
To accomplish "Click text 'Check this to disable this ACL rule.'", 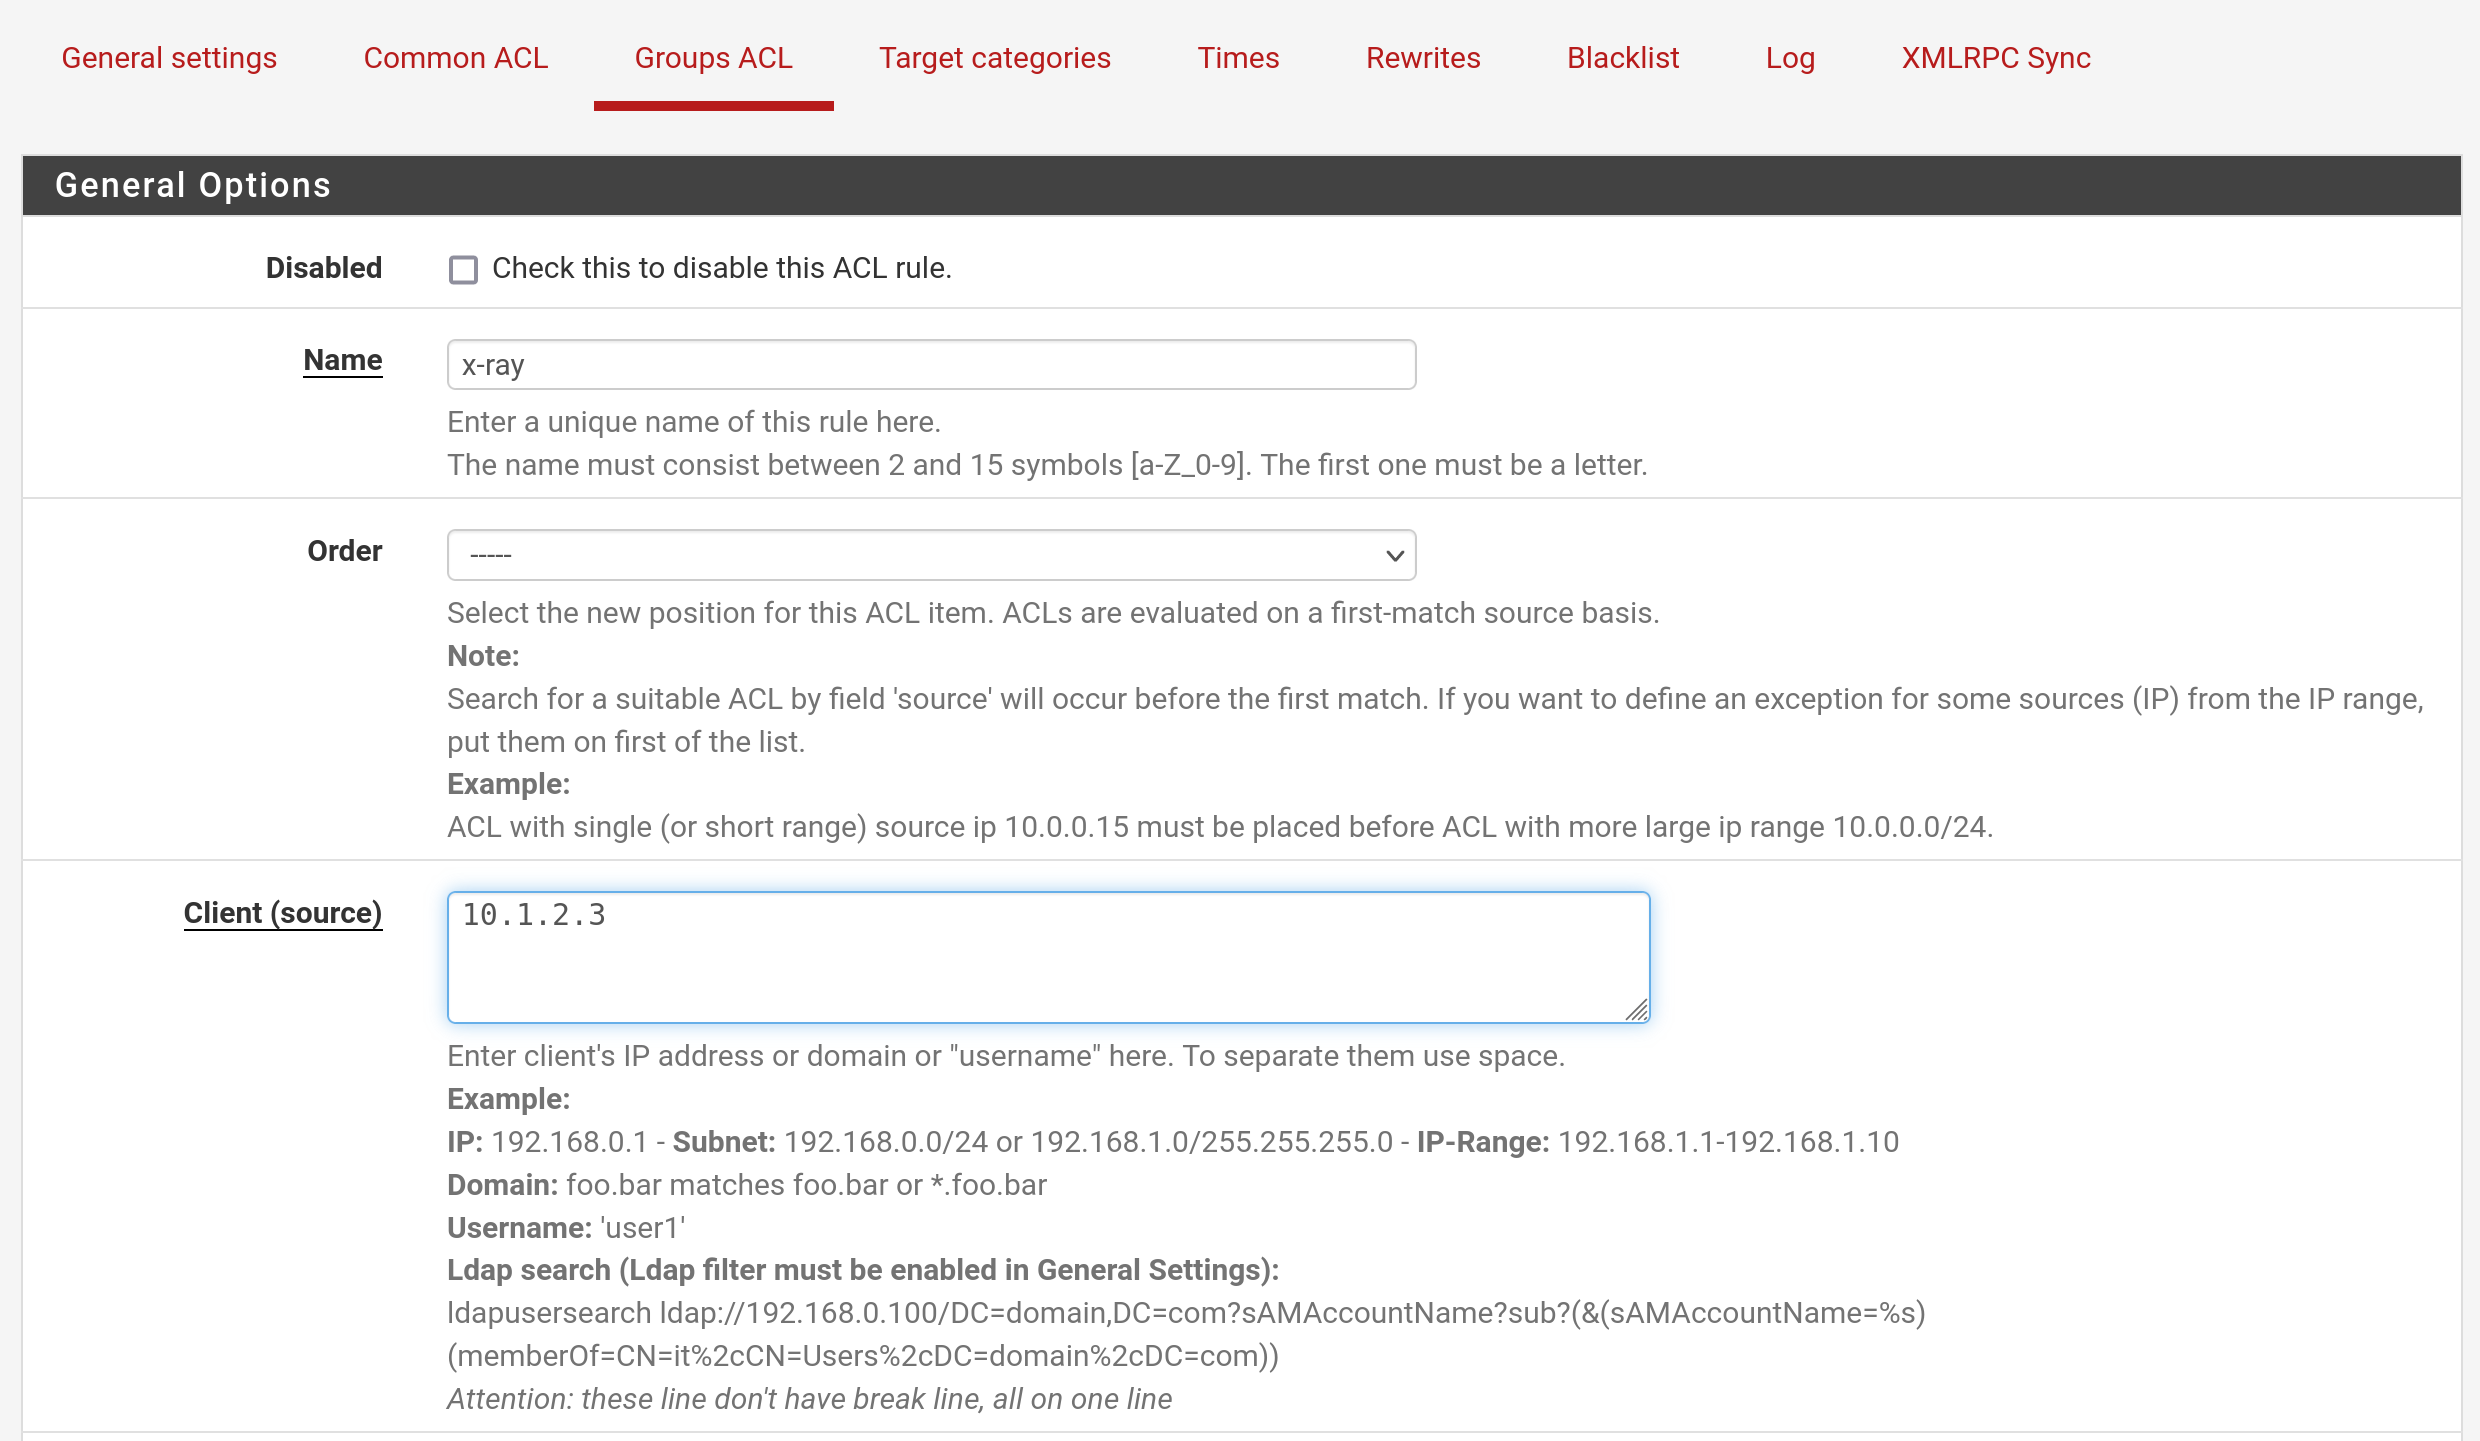I will coord(722,268).
